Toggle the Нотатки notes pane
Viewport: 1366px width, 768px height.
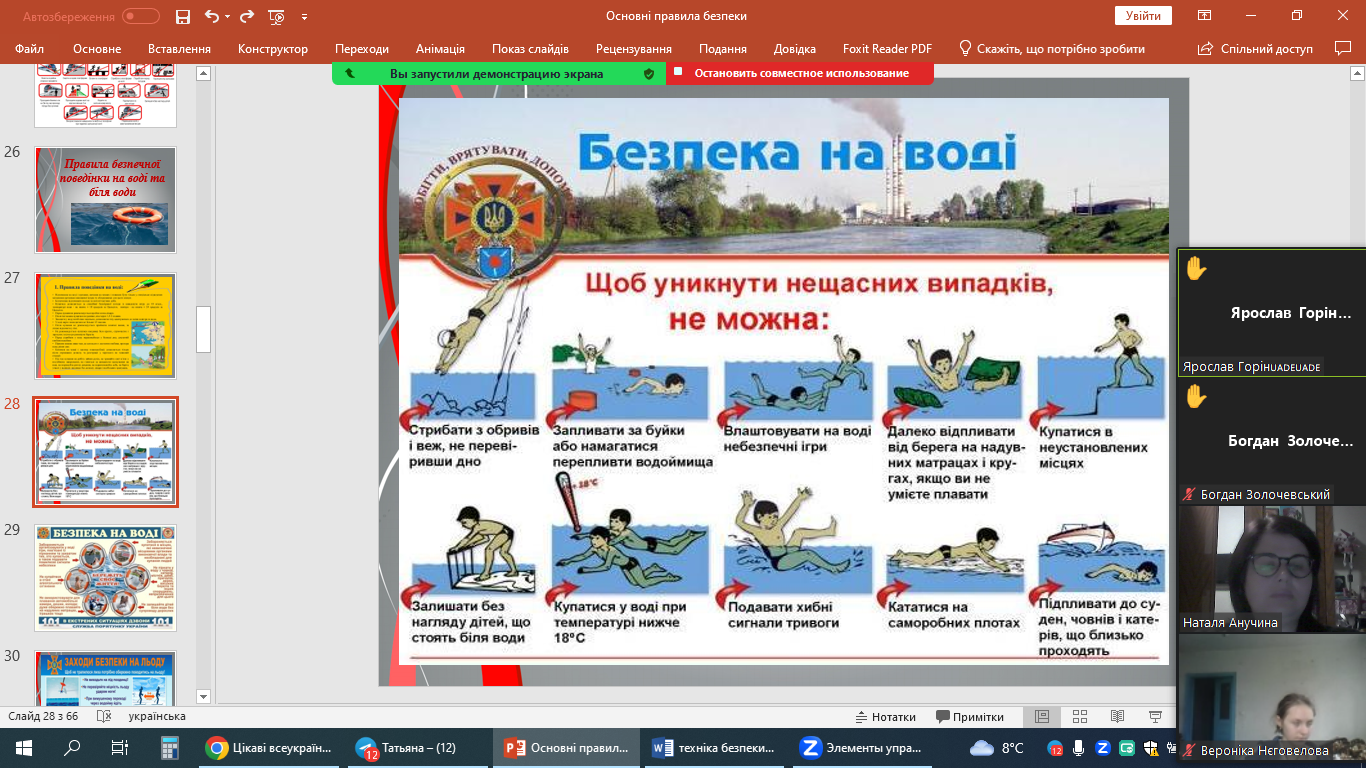point(885,717)
